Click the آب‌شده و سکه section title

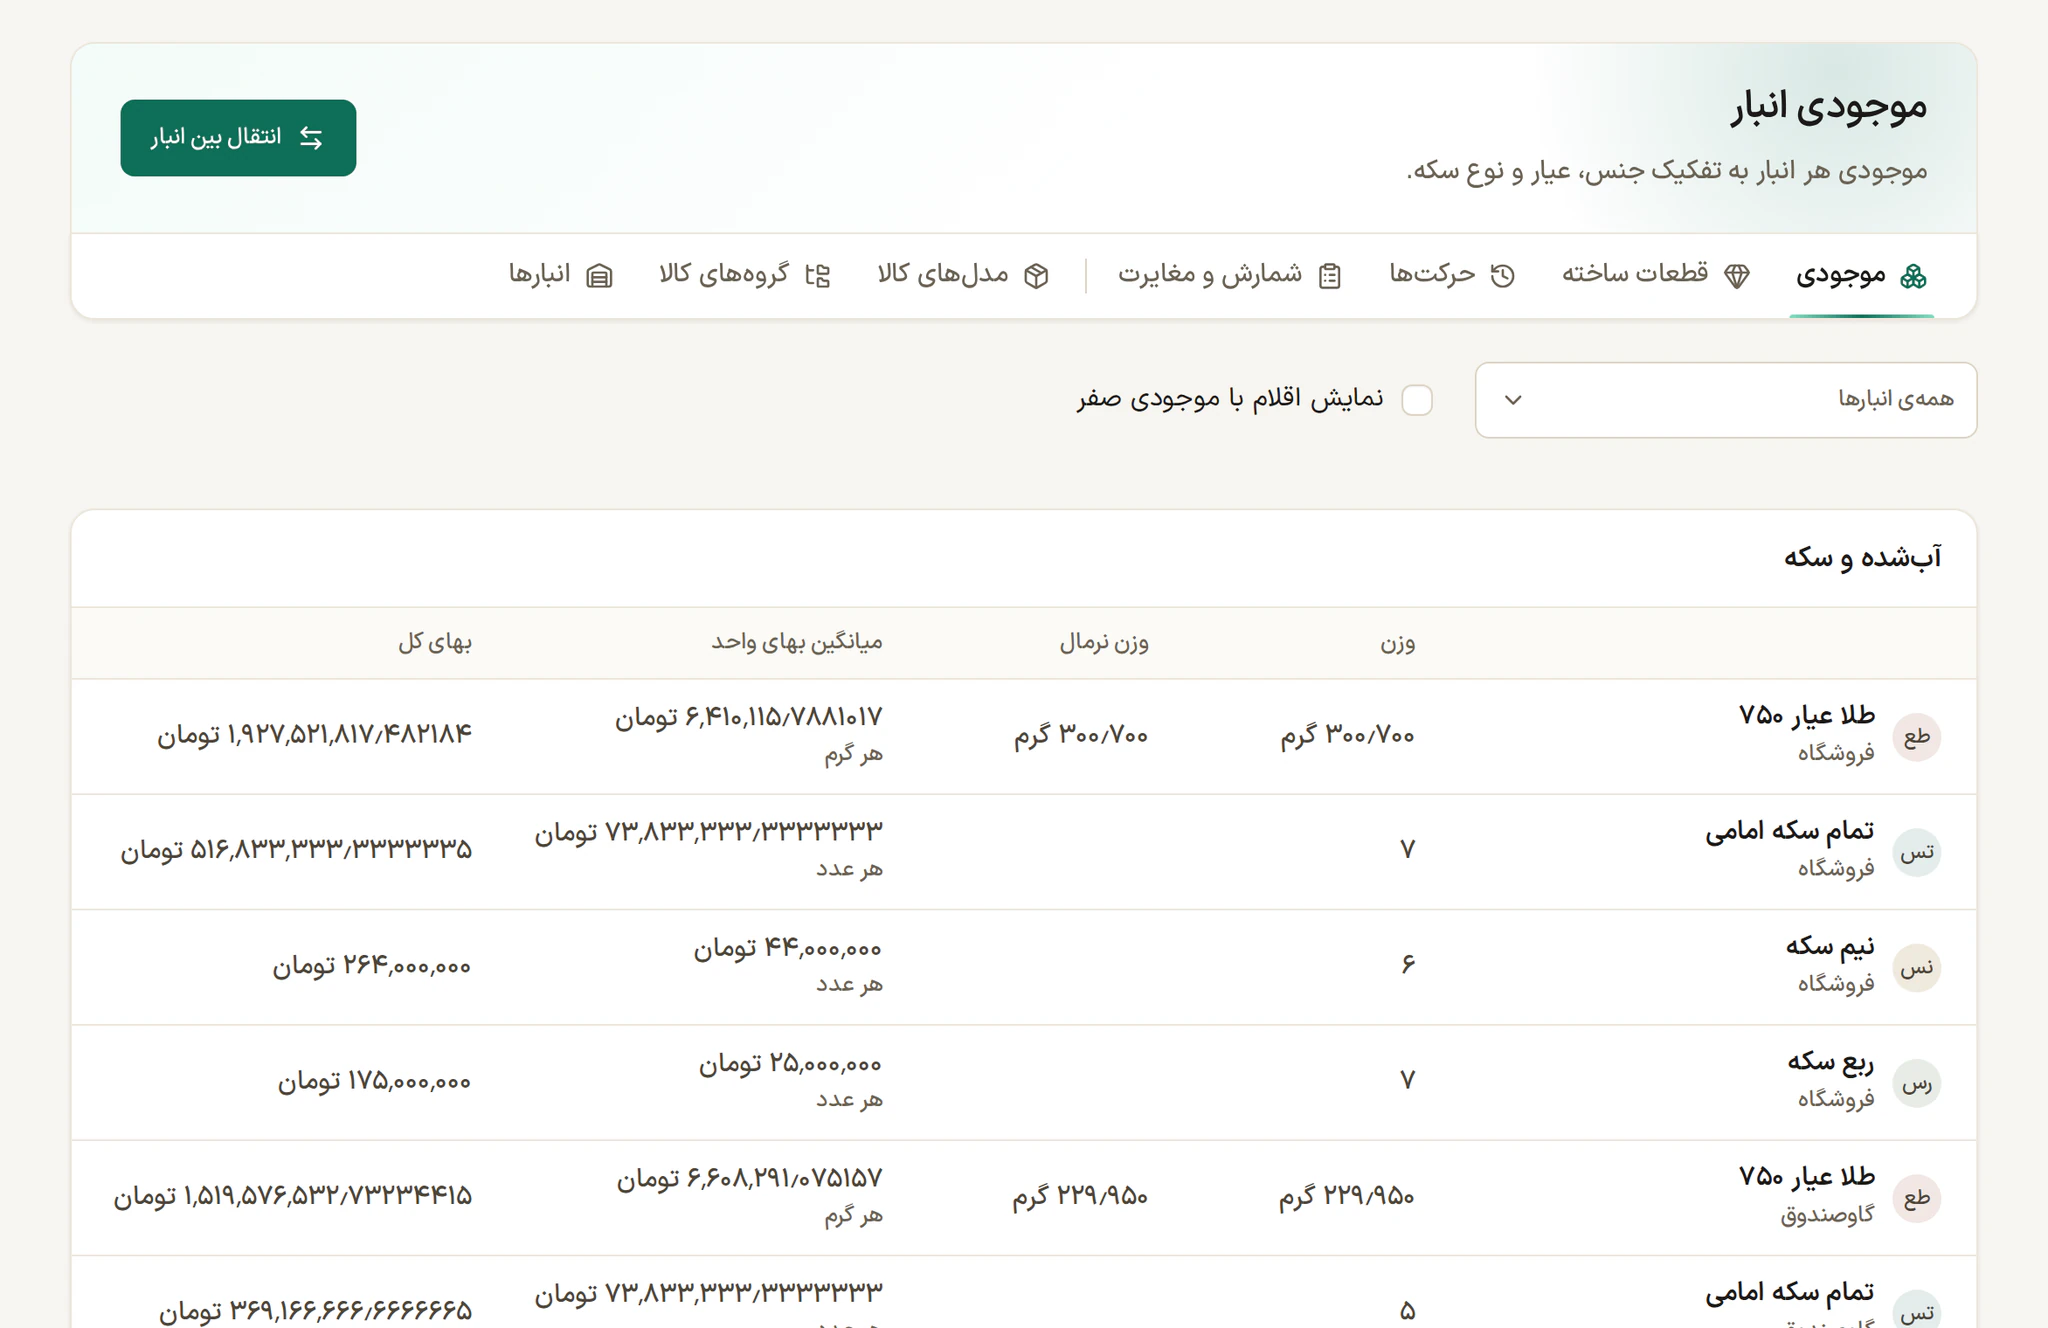[1863, 558]
